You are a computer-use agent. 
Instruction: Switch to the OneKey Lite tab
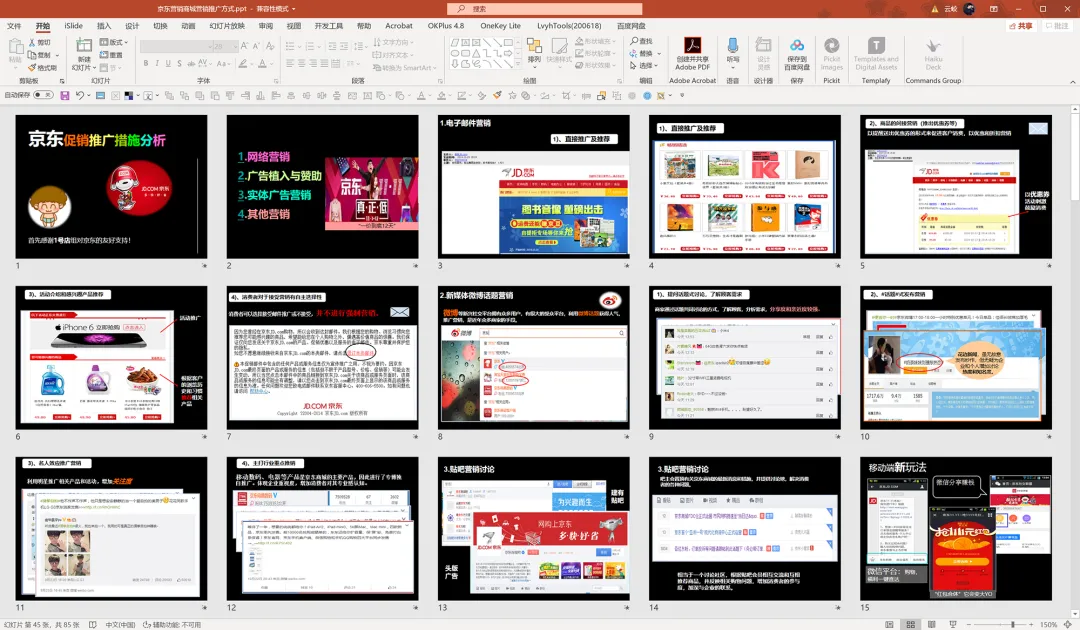click(x=501, y=26)
